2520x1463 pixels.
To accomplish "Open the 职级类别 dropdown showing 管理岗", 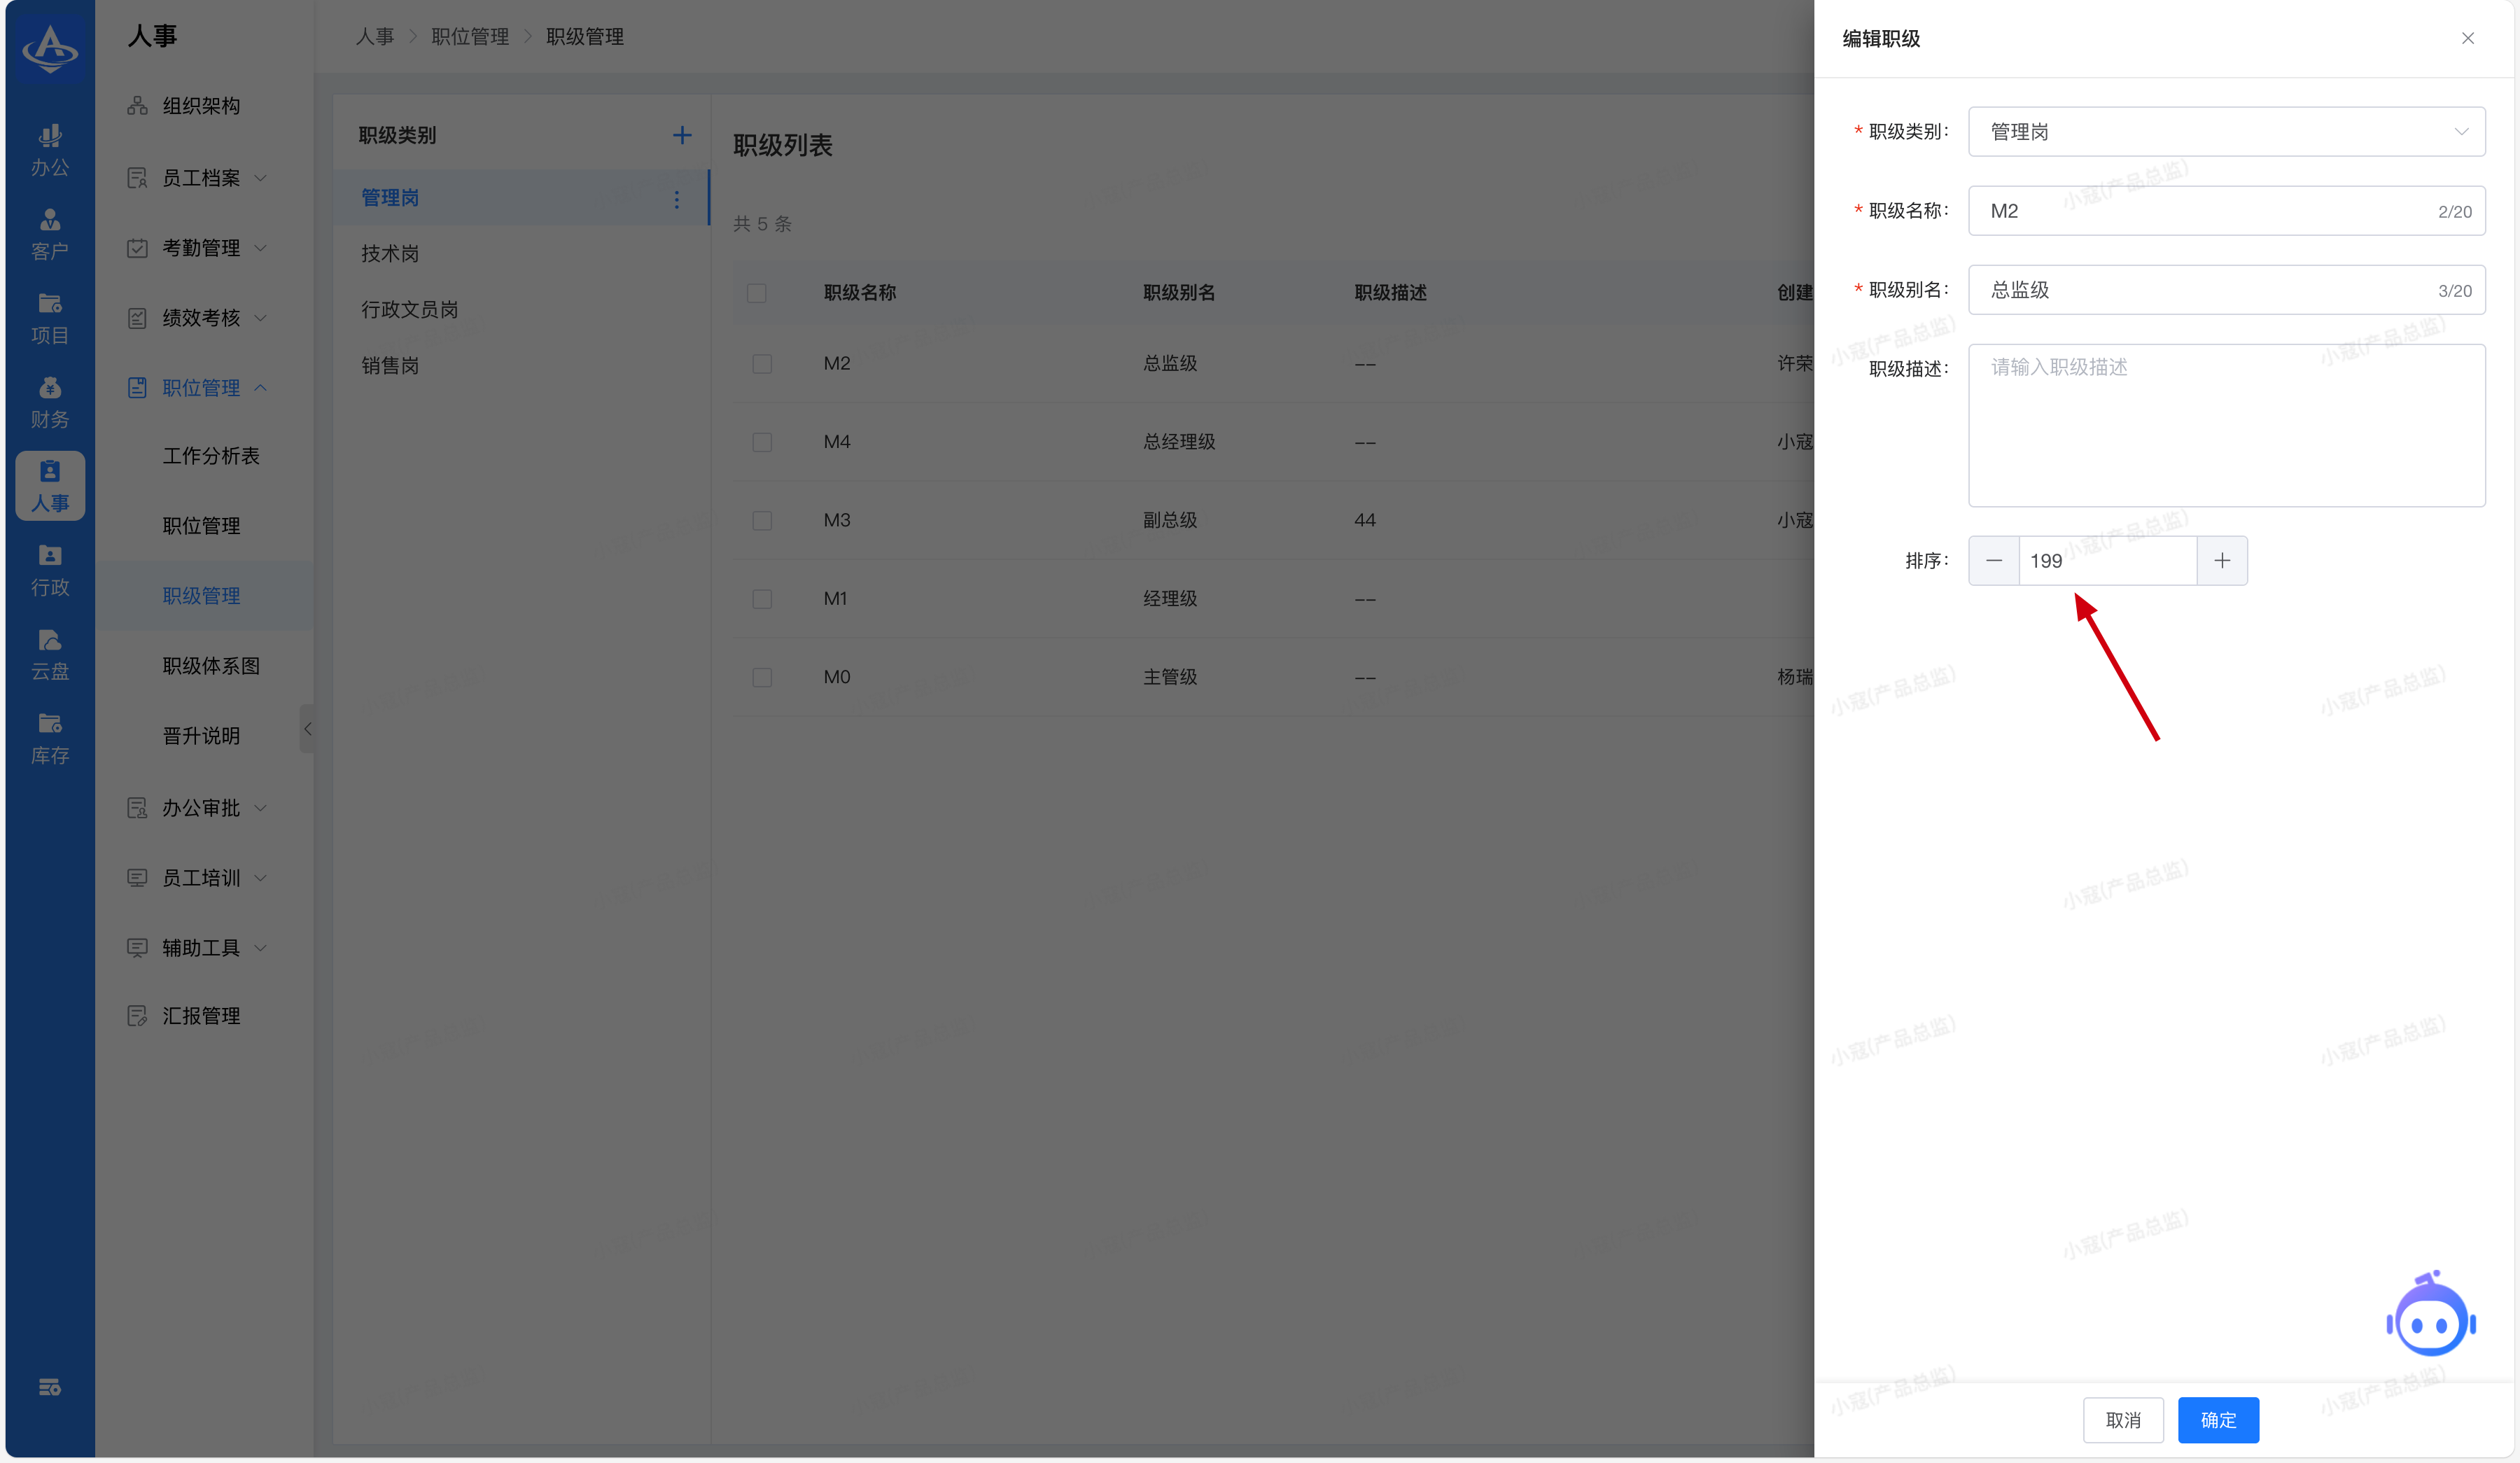I will pyautogui.click(x=2226, y=132).
